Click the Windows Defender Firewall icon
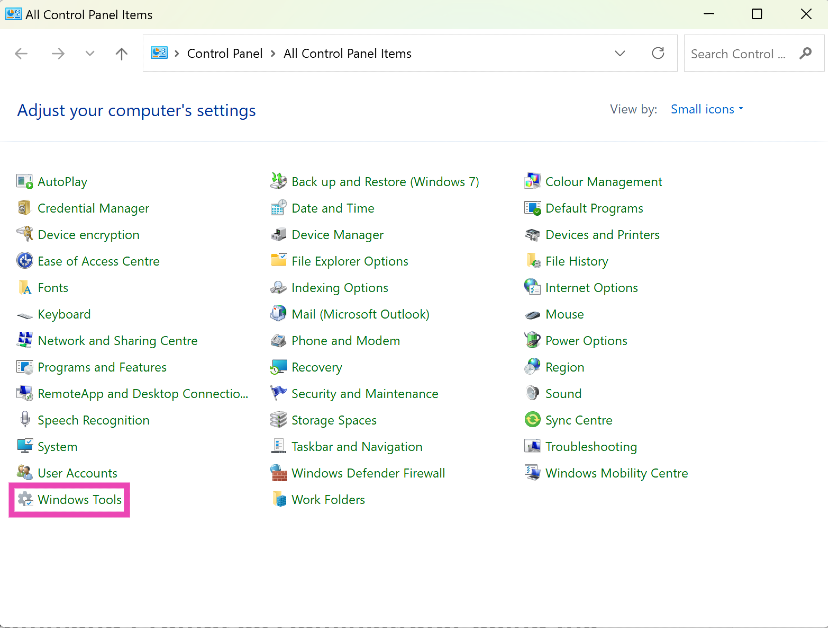This screenshot has width=828, height=628. 279,473
